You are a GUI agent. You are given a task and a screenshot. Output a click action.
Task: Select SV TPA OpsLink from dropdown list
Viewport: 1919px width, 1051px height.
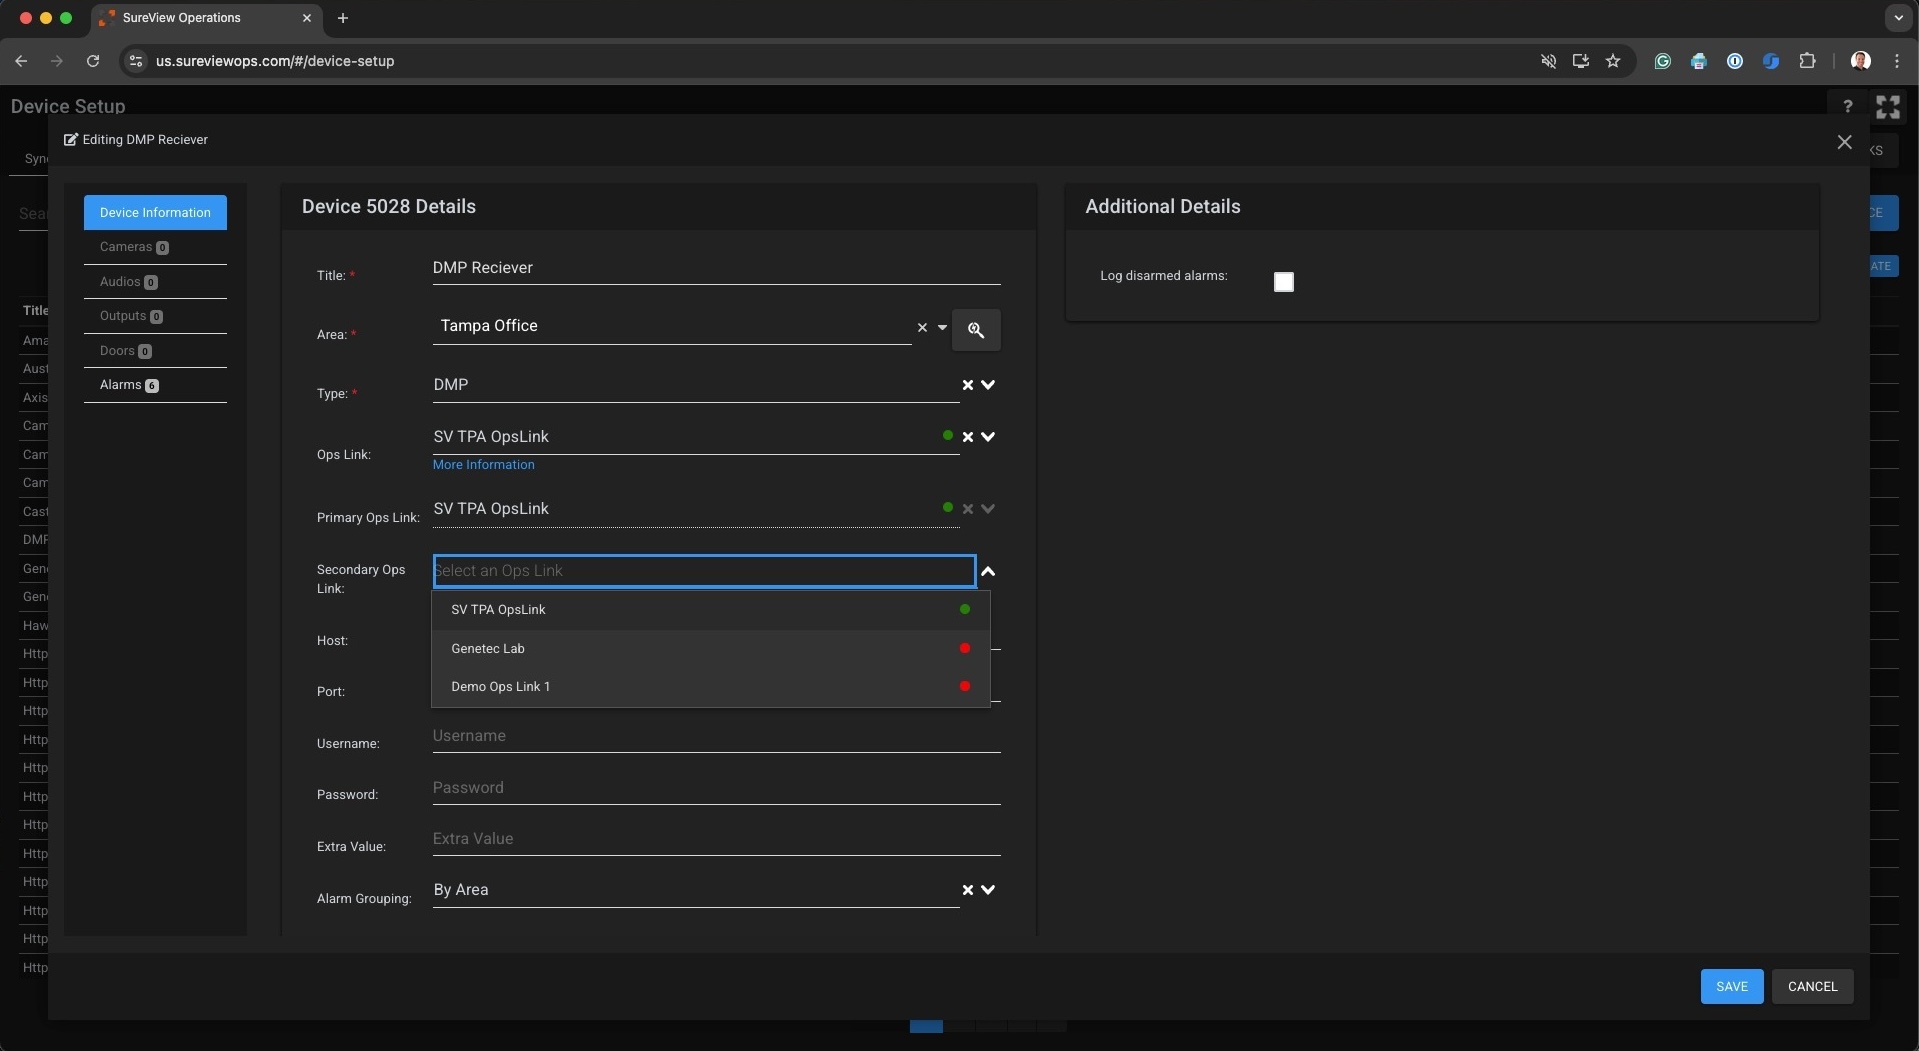pyautogui.click(x=710, y=610)
